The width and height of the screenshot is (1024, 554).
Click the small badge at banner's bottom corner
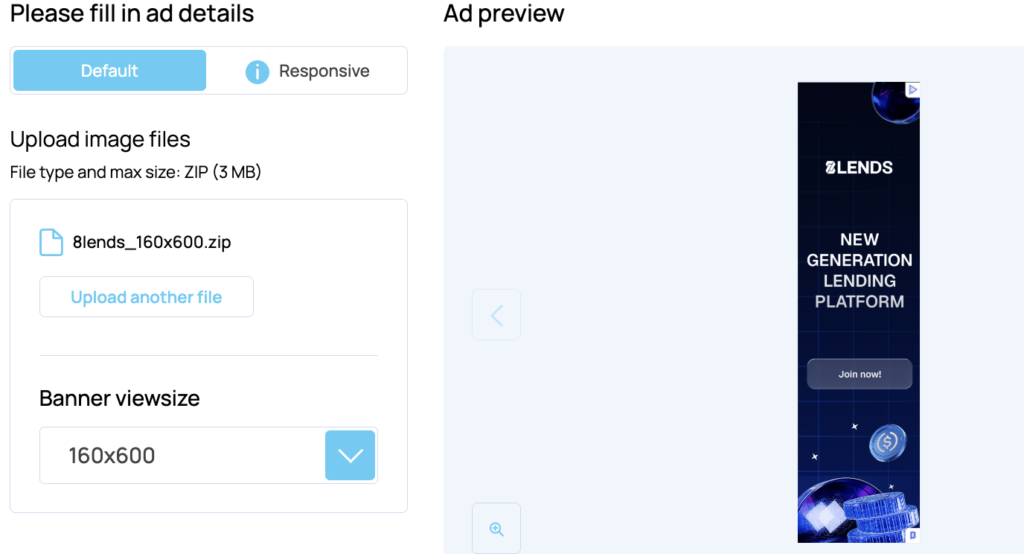[x=913, y=535]
